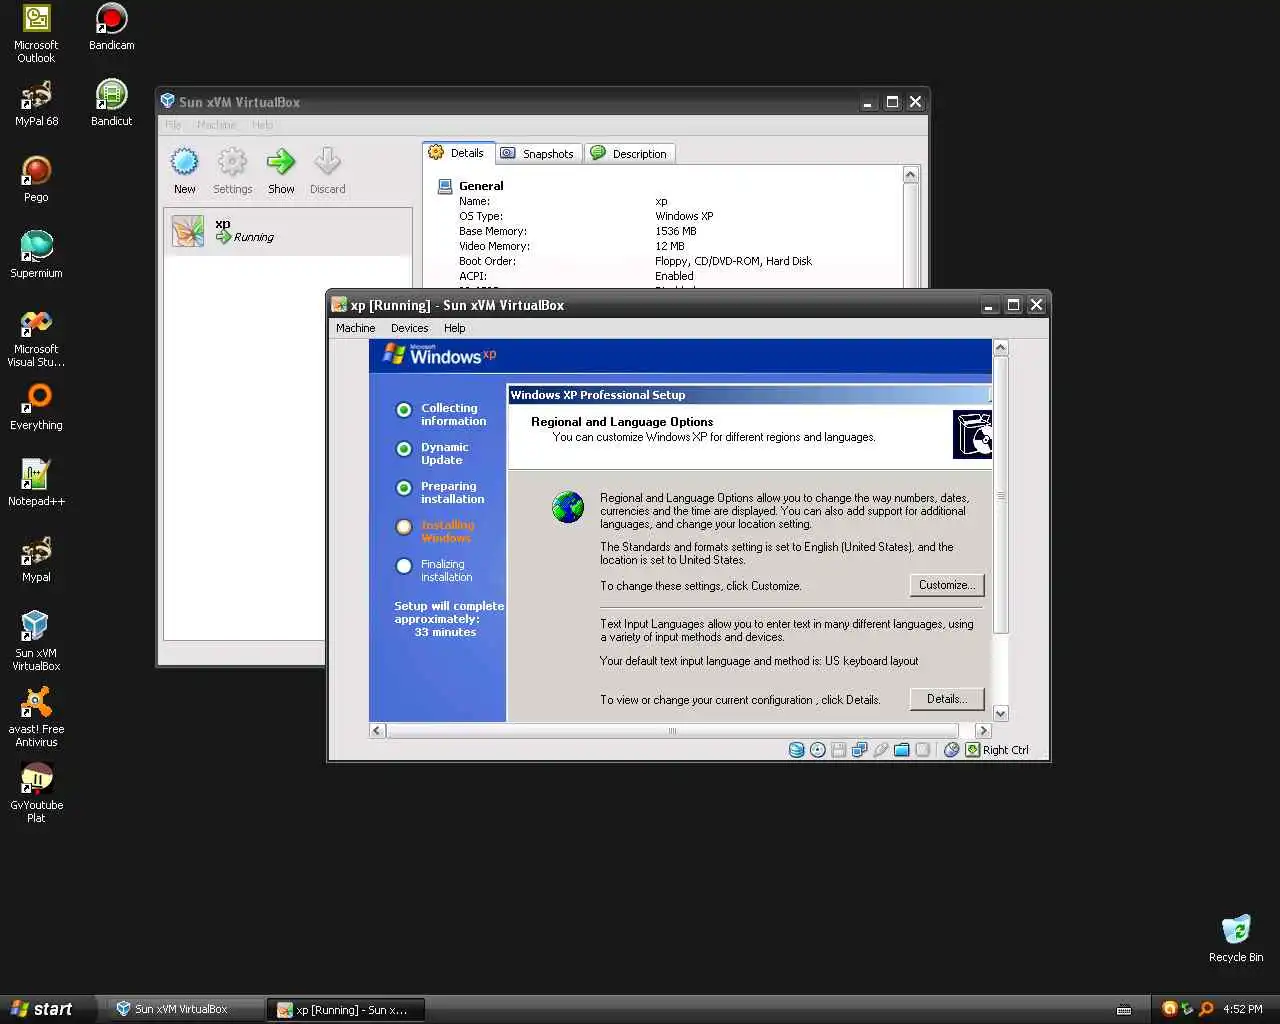Click left arrow of VM horizontal scrollbar

coord(378,731)
